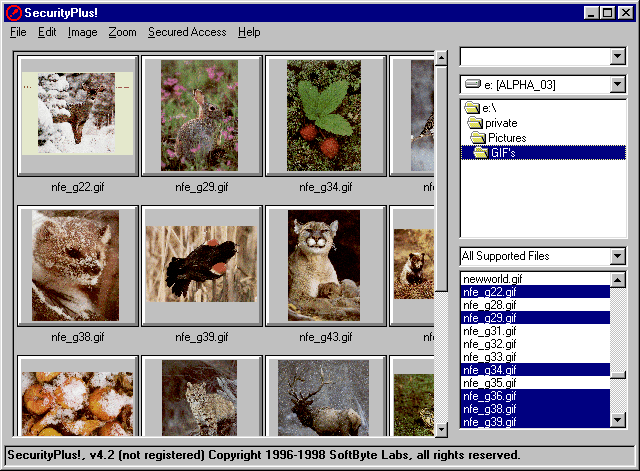
Task: Minimize the SecurityPlus! window
Action: 591,13
